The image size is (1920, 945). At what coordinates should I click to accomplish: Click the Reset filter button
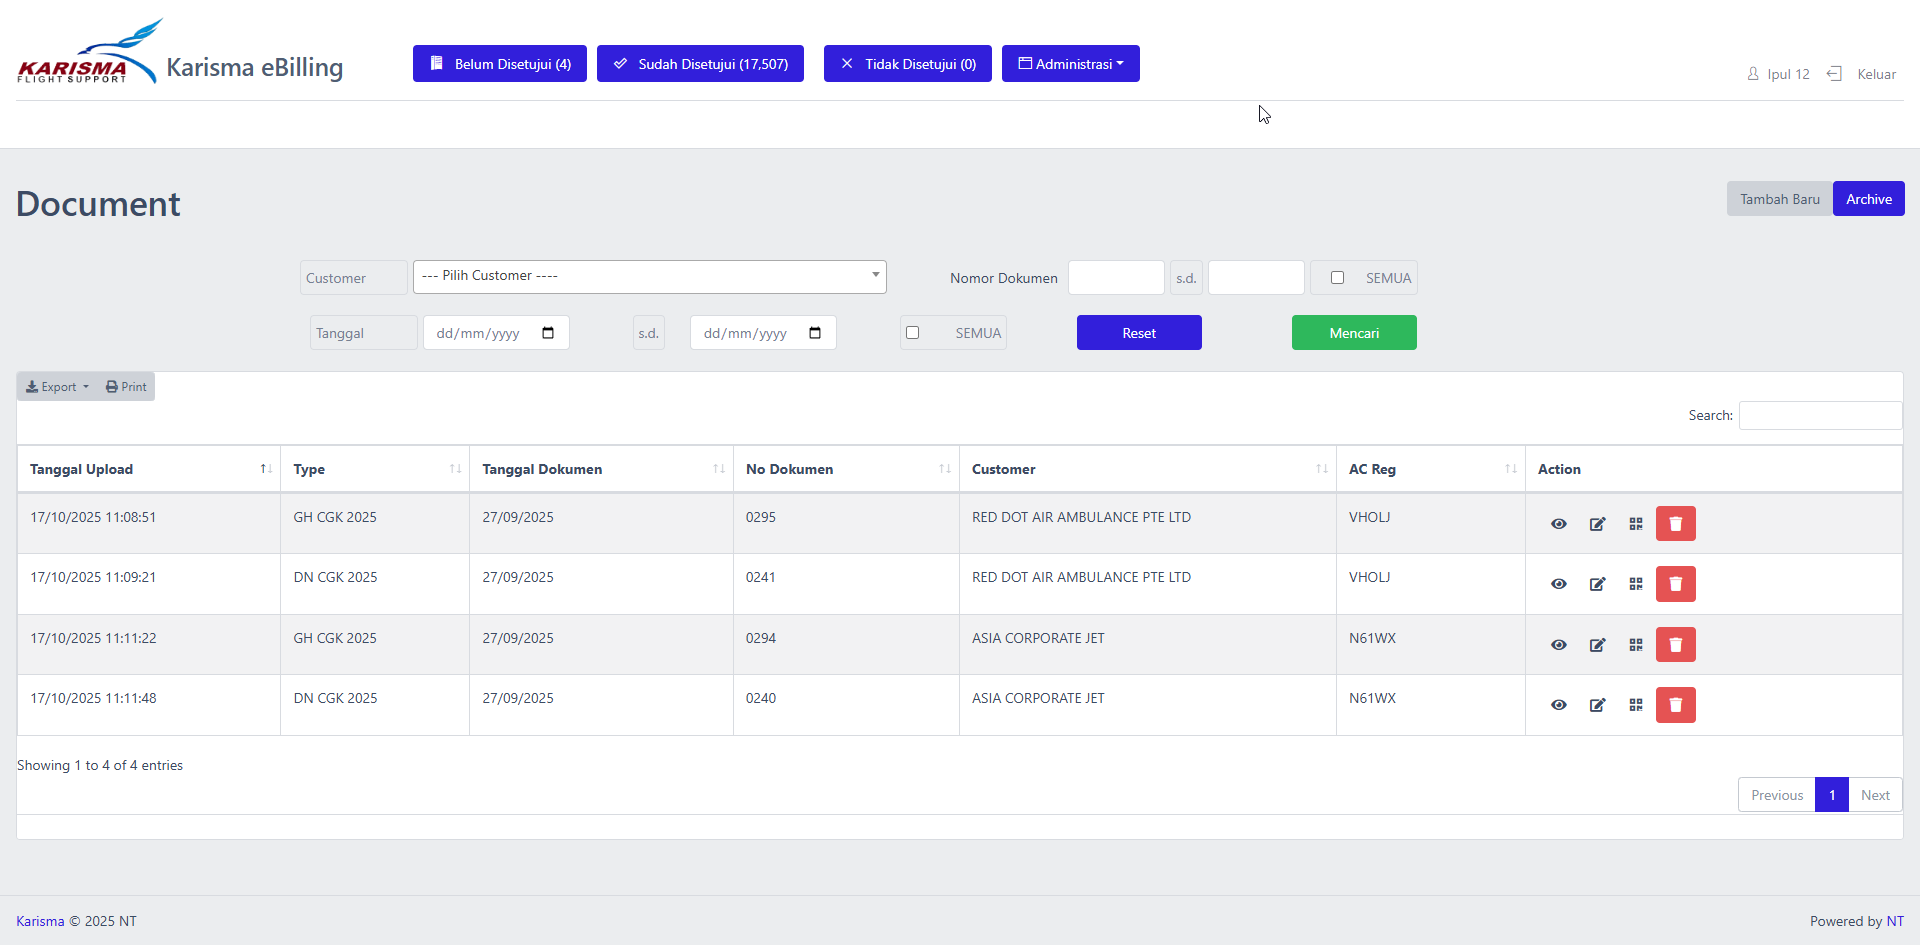tap(1138, 333)
